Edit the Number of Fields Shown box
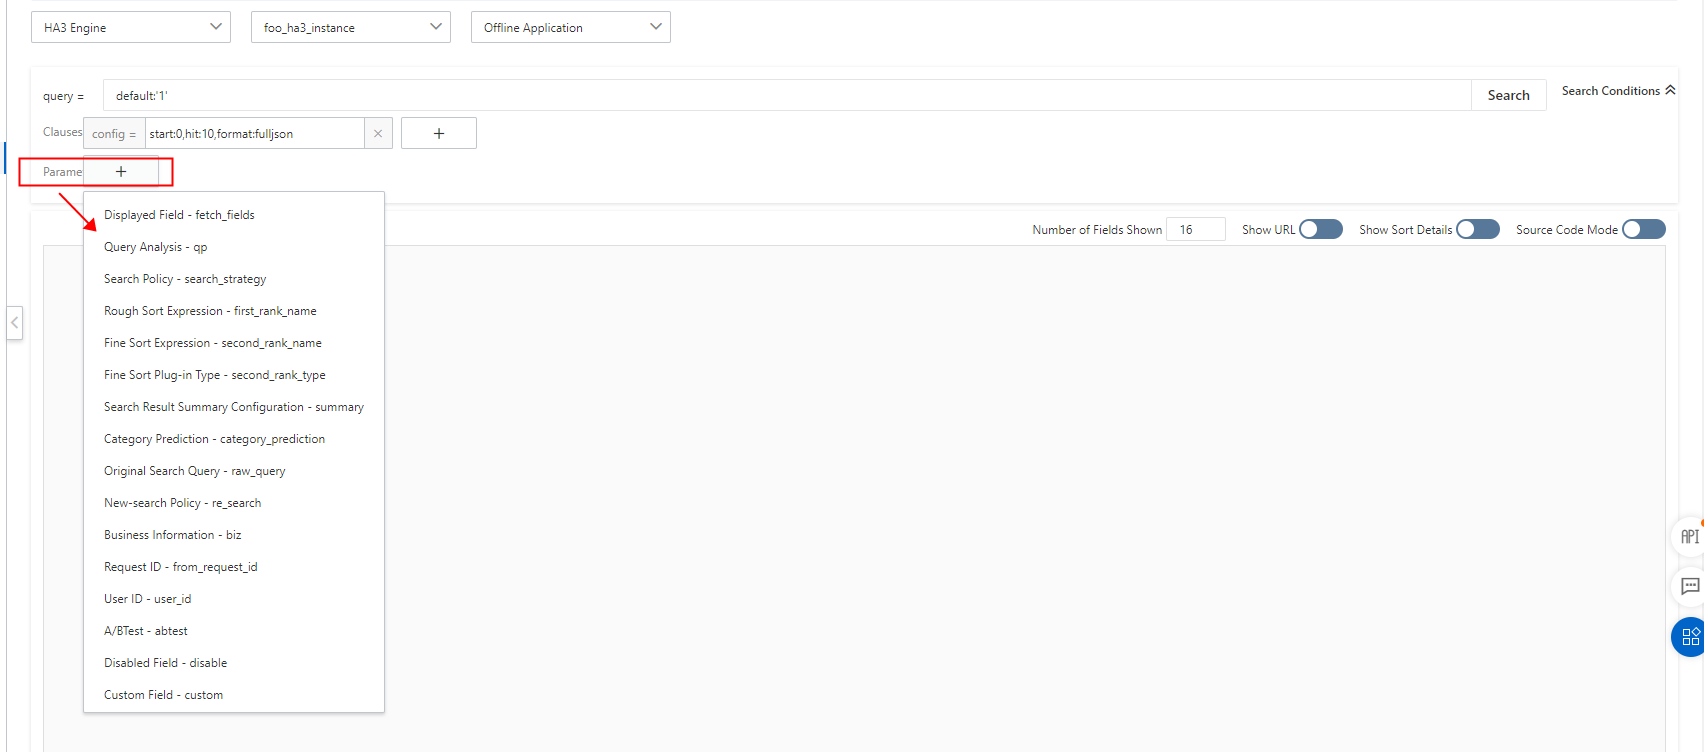The image size is (1704, 752). 1196,229
